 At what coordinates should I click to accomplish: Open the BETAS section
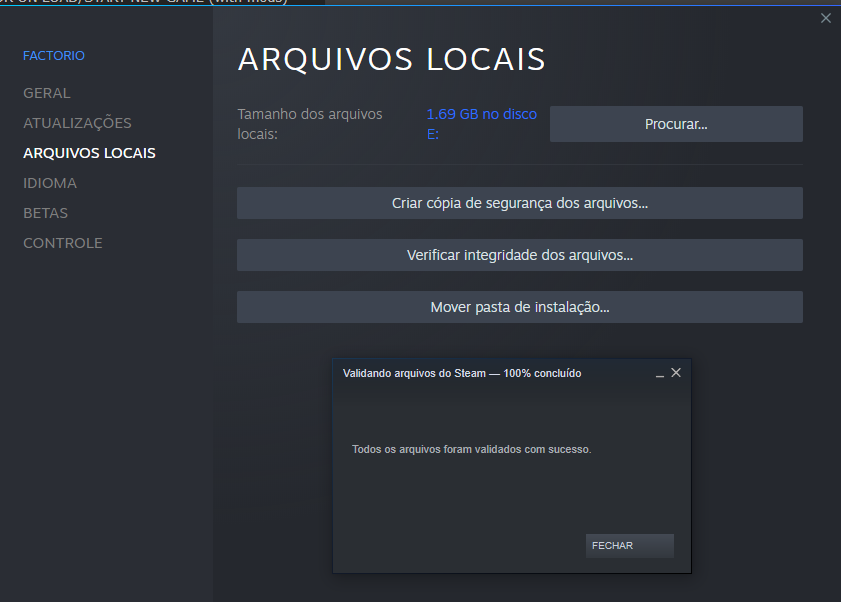point(46,213)
